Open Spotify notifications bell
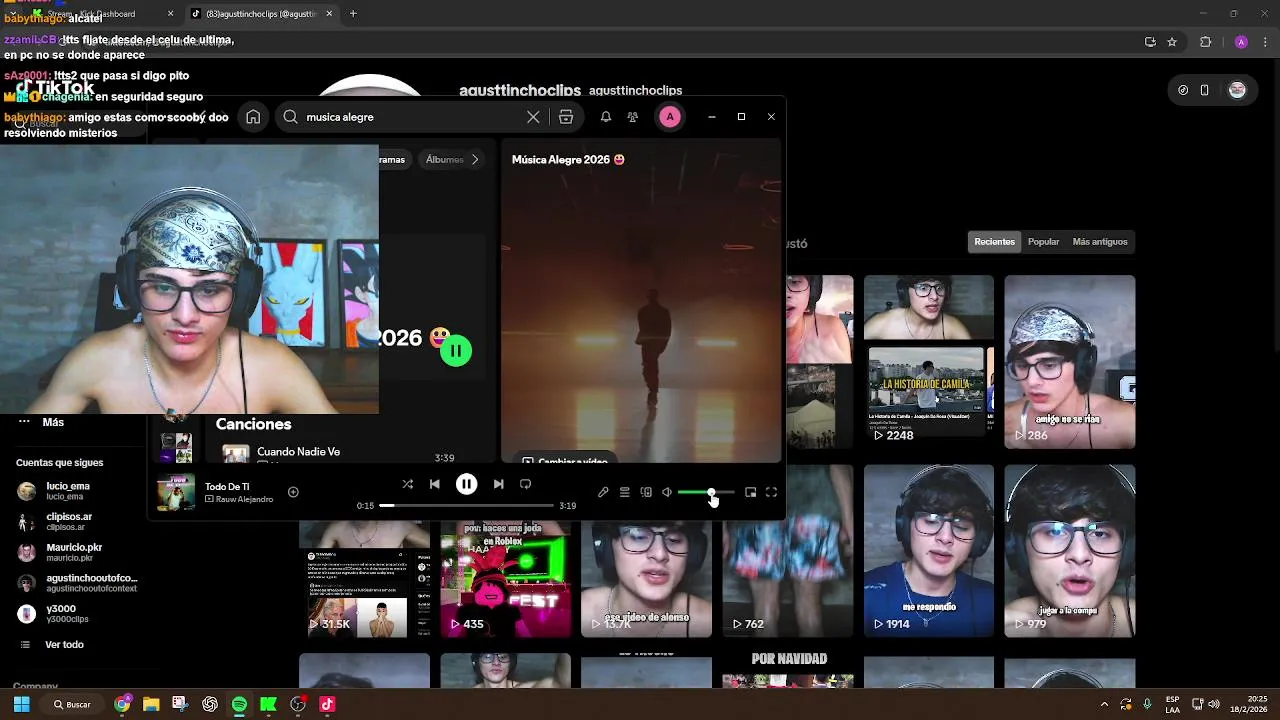1280x720 pixels. click(606, 117)
